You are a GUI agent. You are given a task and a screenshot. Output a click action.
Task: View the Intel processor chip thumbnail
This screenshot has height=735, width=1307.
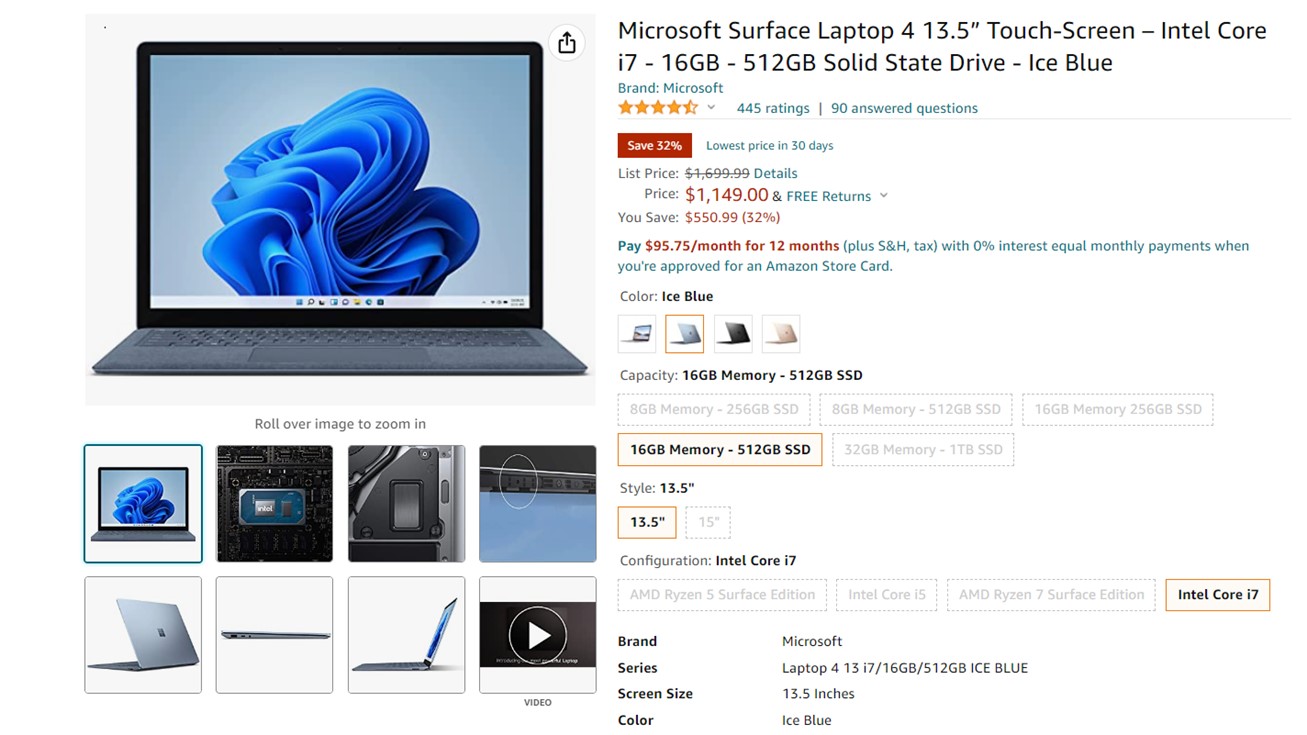click(x=275, y=504)
